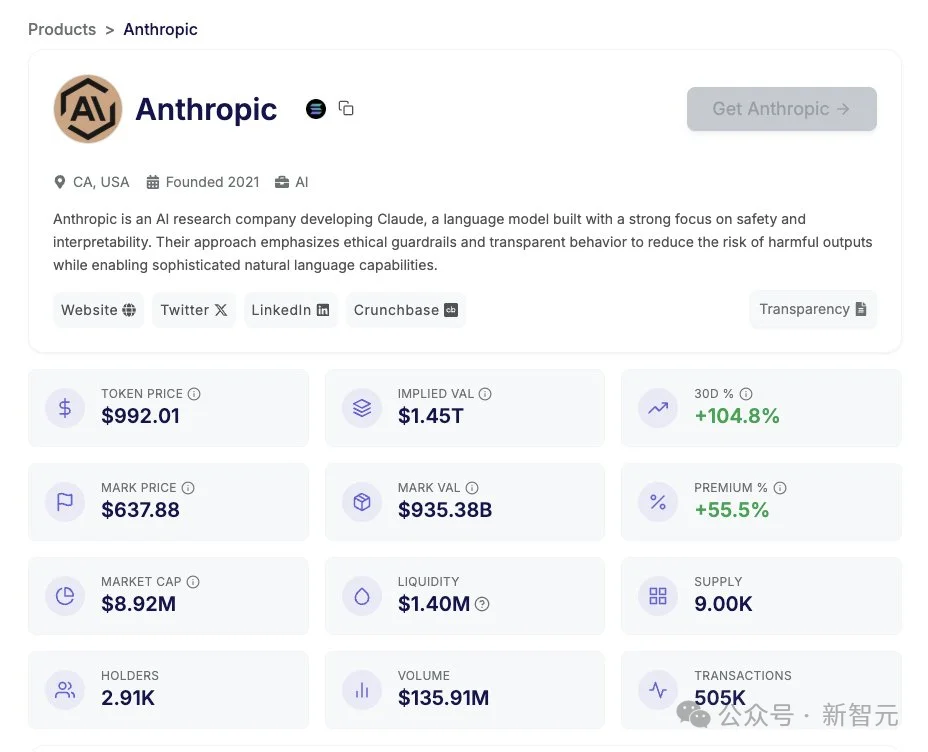The width and height of the screenshot is (928, 752).
Task: Click the Implied Val layers icon
Action: [x=361, y=407]
